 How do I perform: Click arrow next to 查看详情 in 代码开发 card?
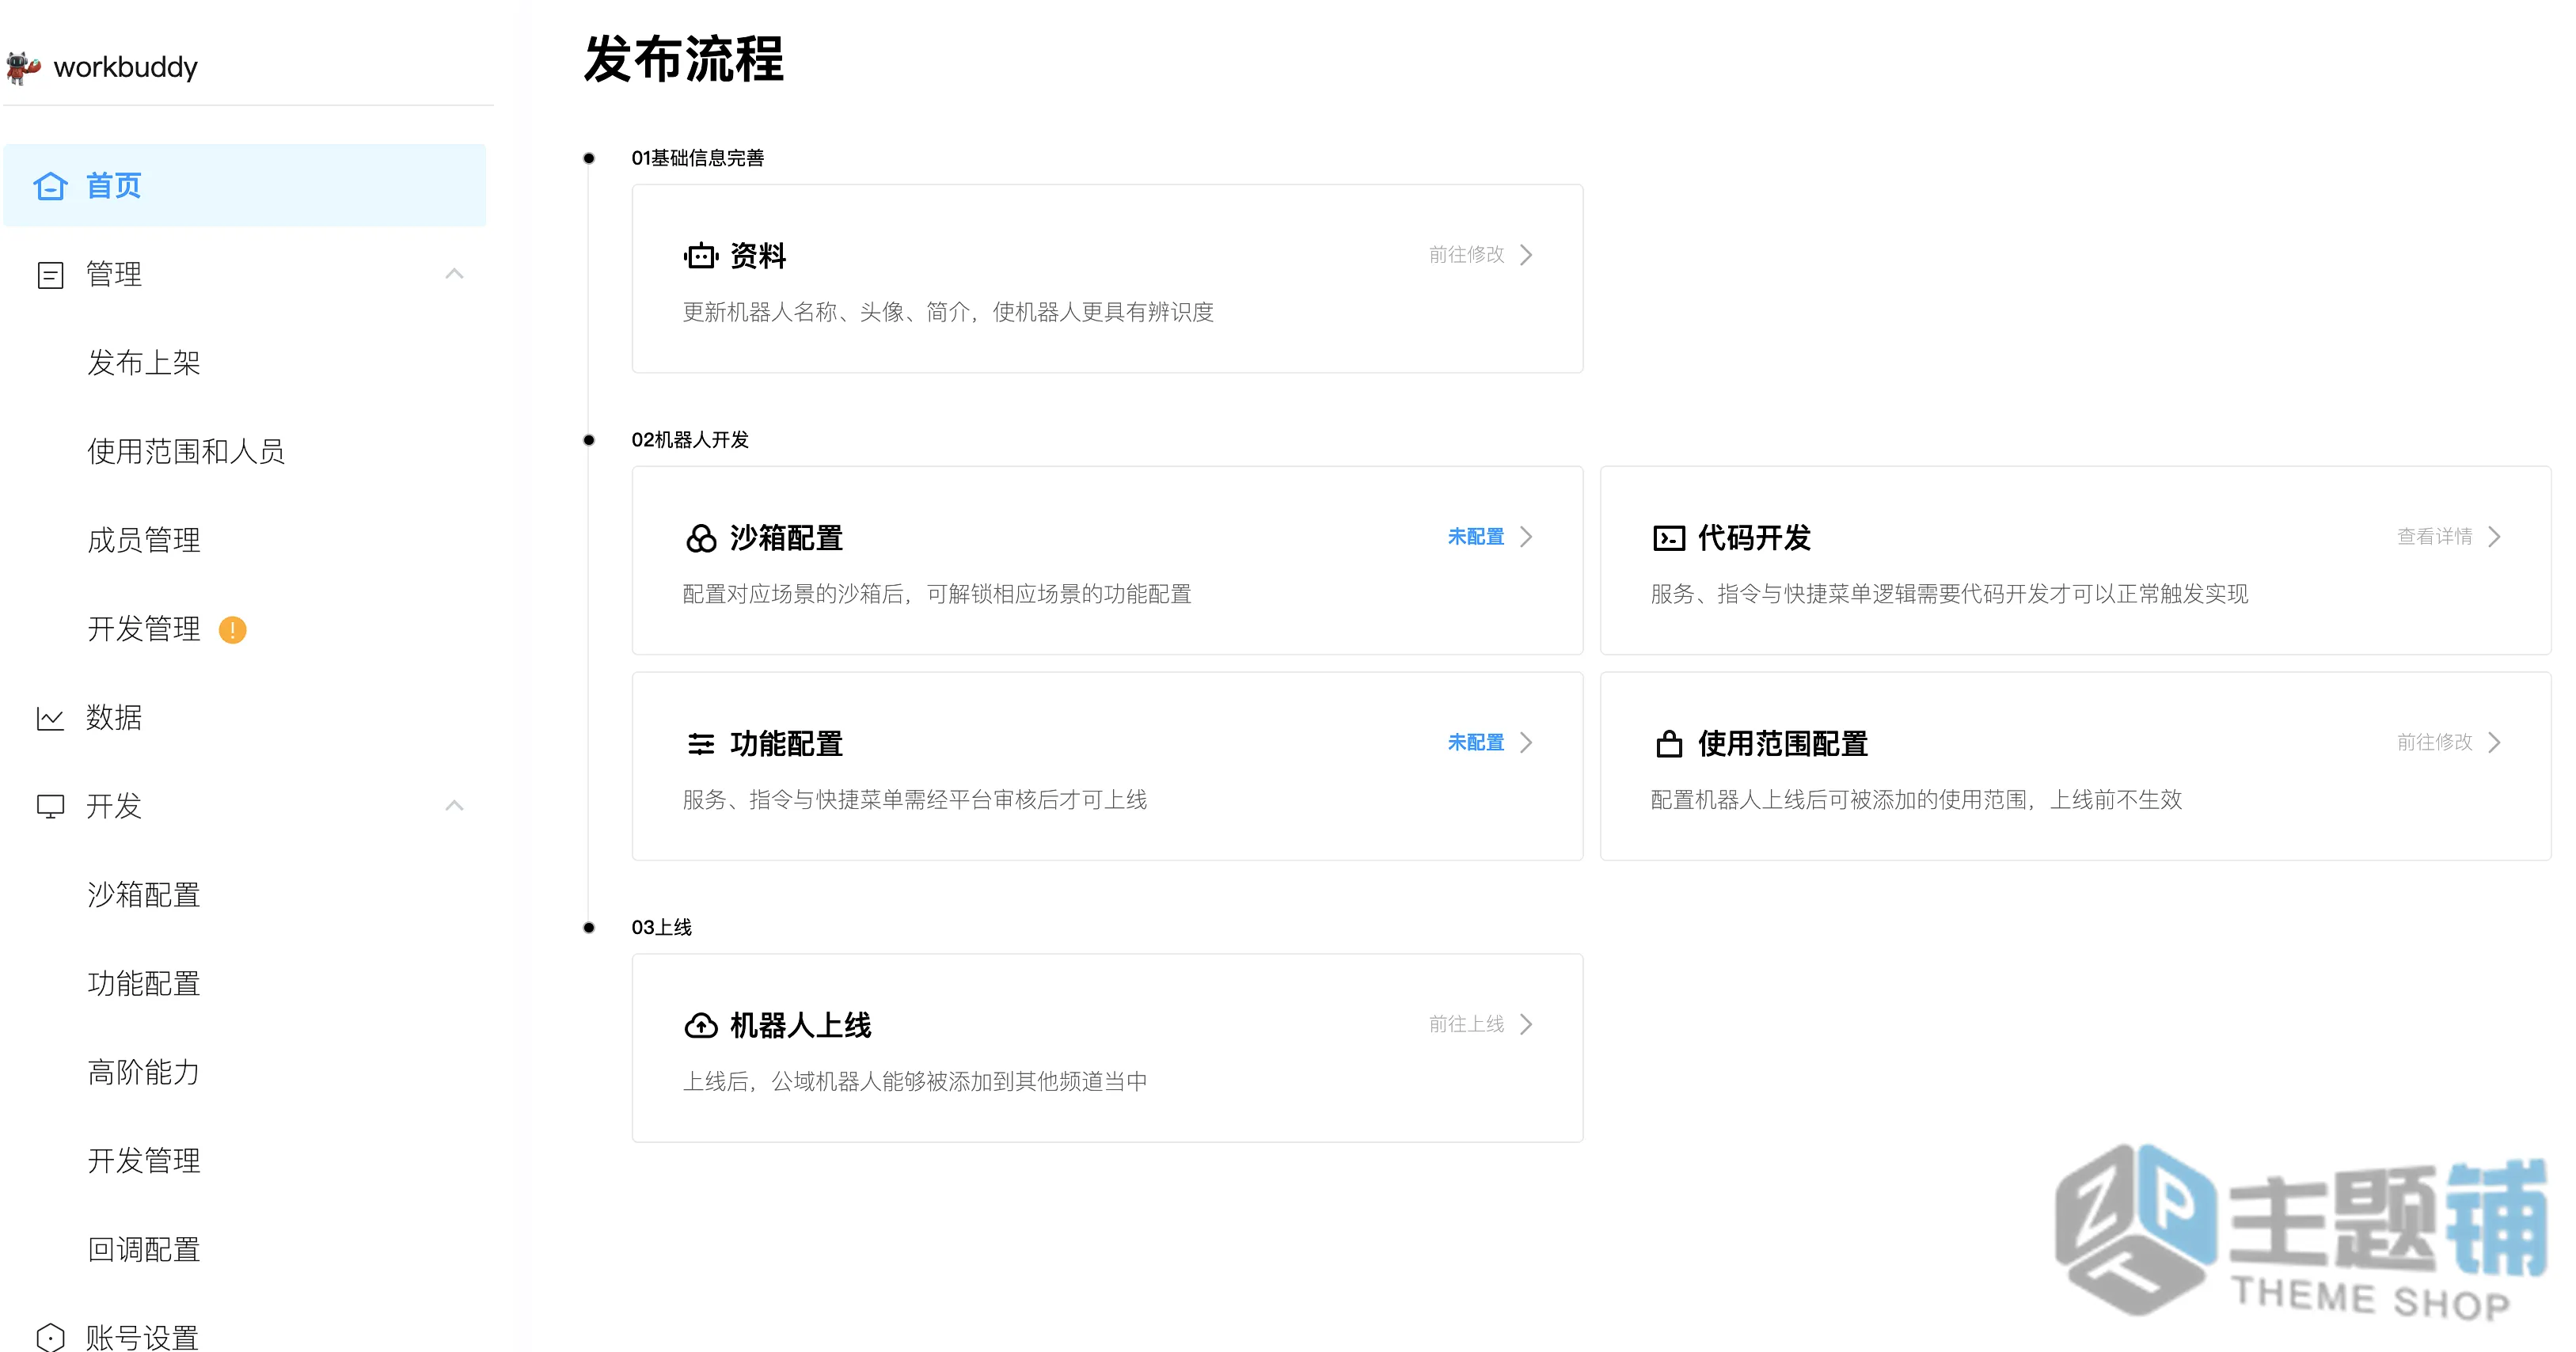point(2494,537)
